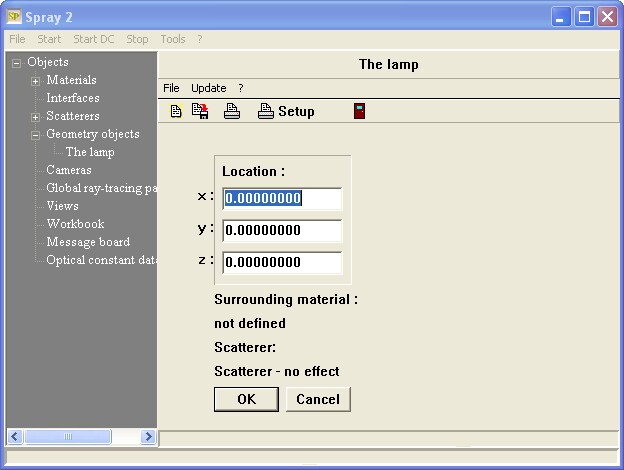Expand the Scatterers tree node
Image resolution: width=624 pixels, height=470 pixels.
coord(35,117)
